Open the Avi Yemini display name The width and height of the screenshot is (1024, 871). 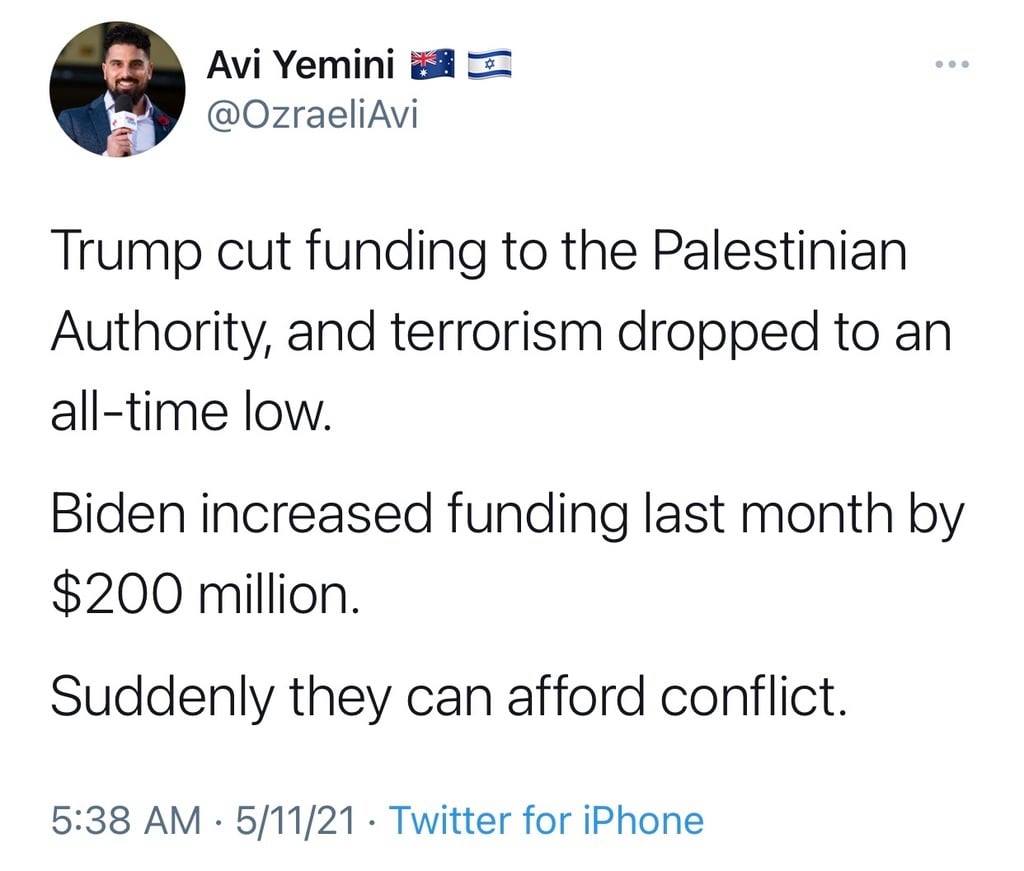[x=303, y=68]
